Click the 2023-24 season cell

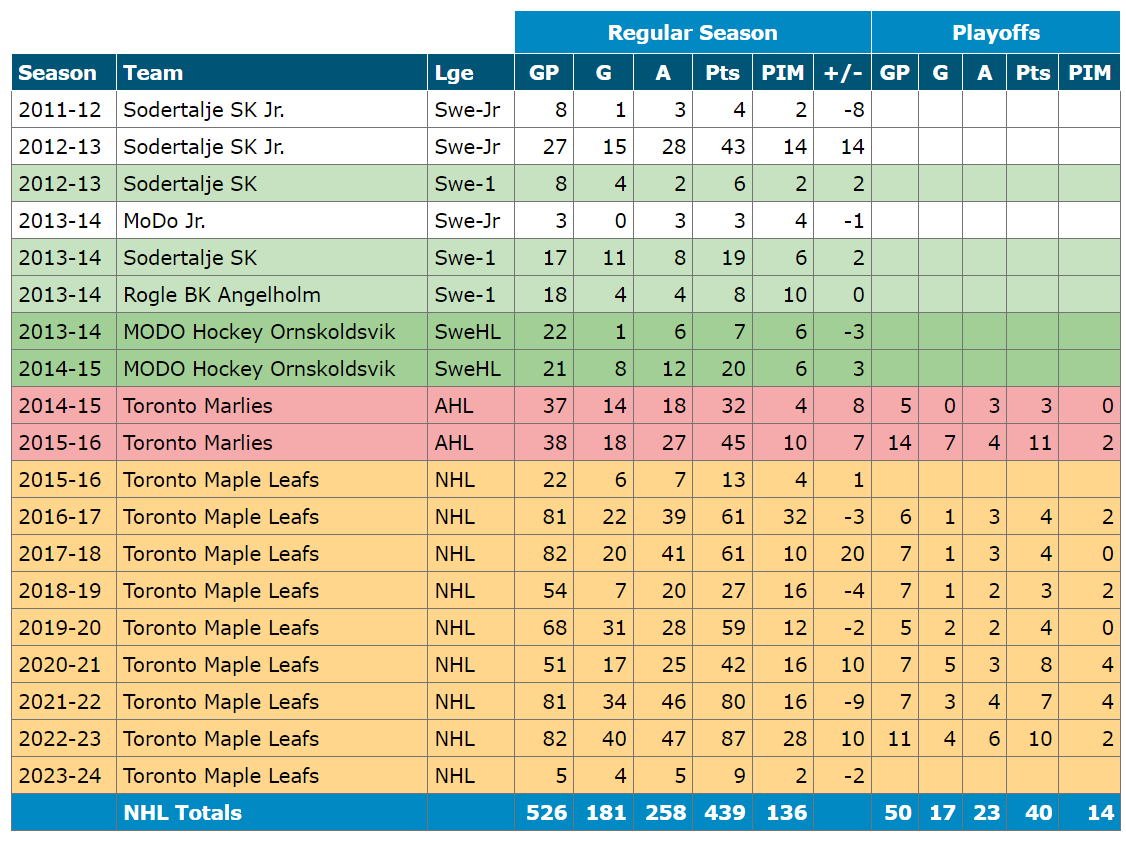[x=60, y=776]
